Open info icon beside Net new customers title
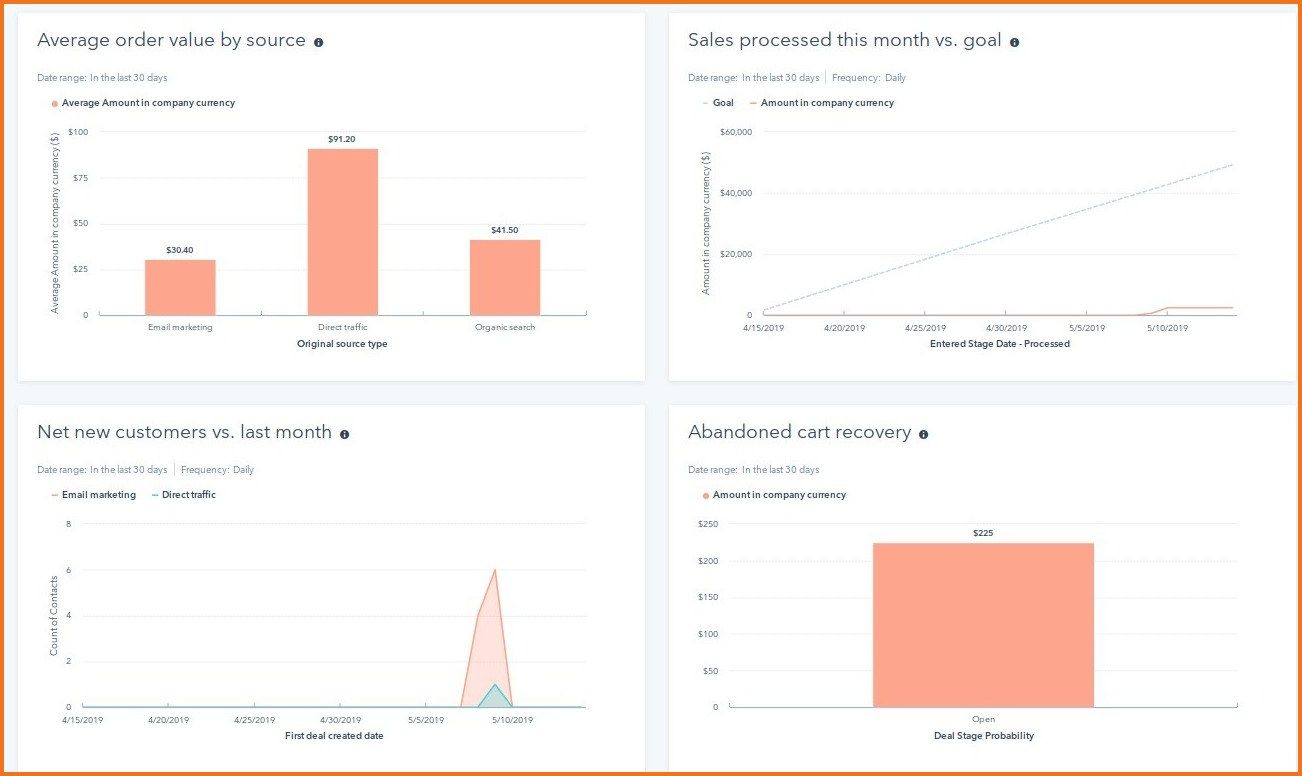Image resolution: width=1302 pixels, height=776 pixels. coord(344,434)
